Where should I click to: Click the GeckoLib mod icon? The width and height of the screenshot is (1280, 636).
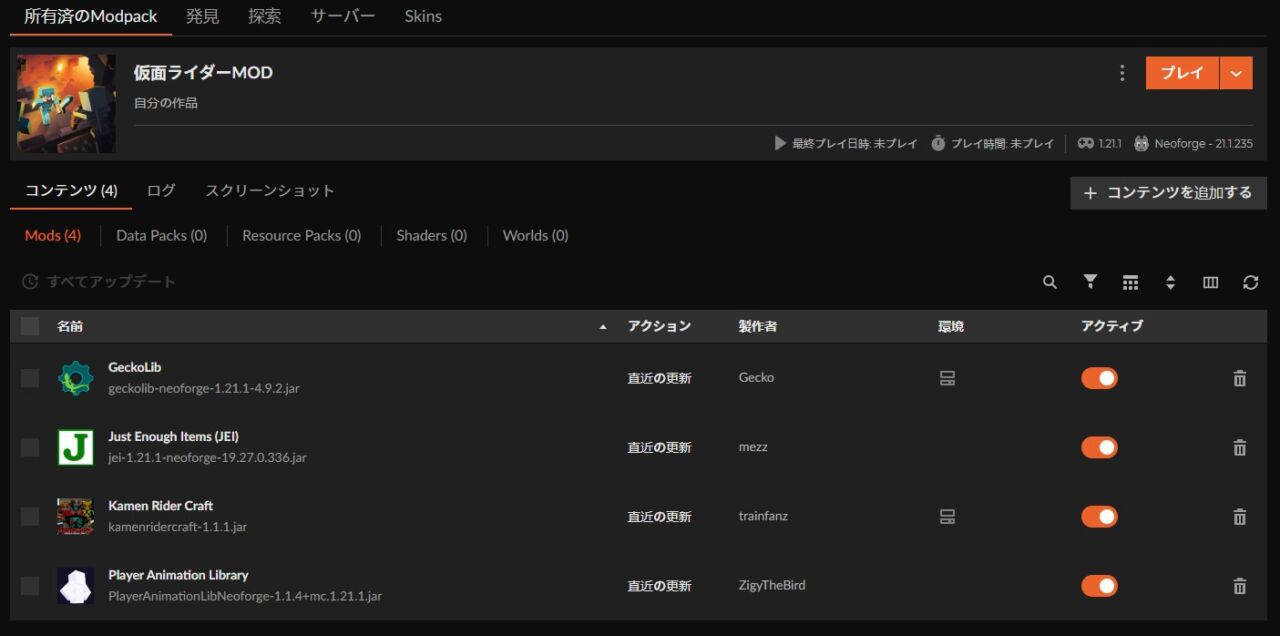pos(75,378)
